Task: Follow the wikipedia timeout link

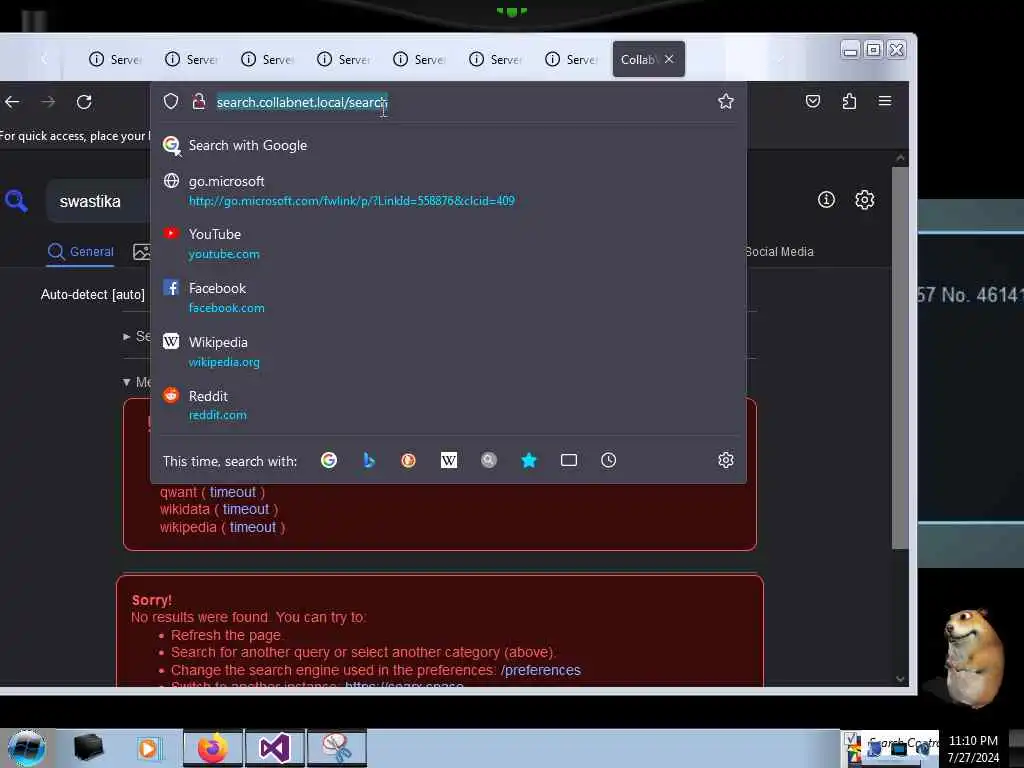Action: (253, 527)
